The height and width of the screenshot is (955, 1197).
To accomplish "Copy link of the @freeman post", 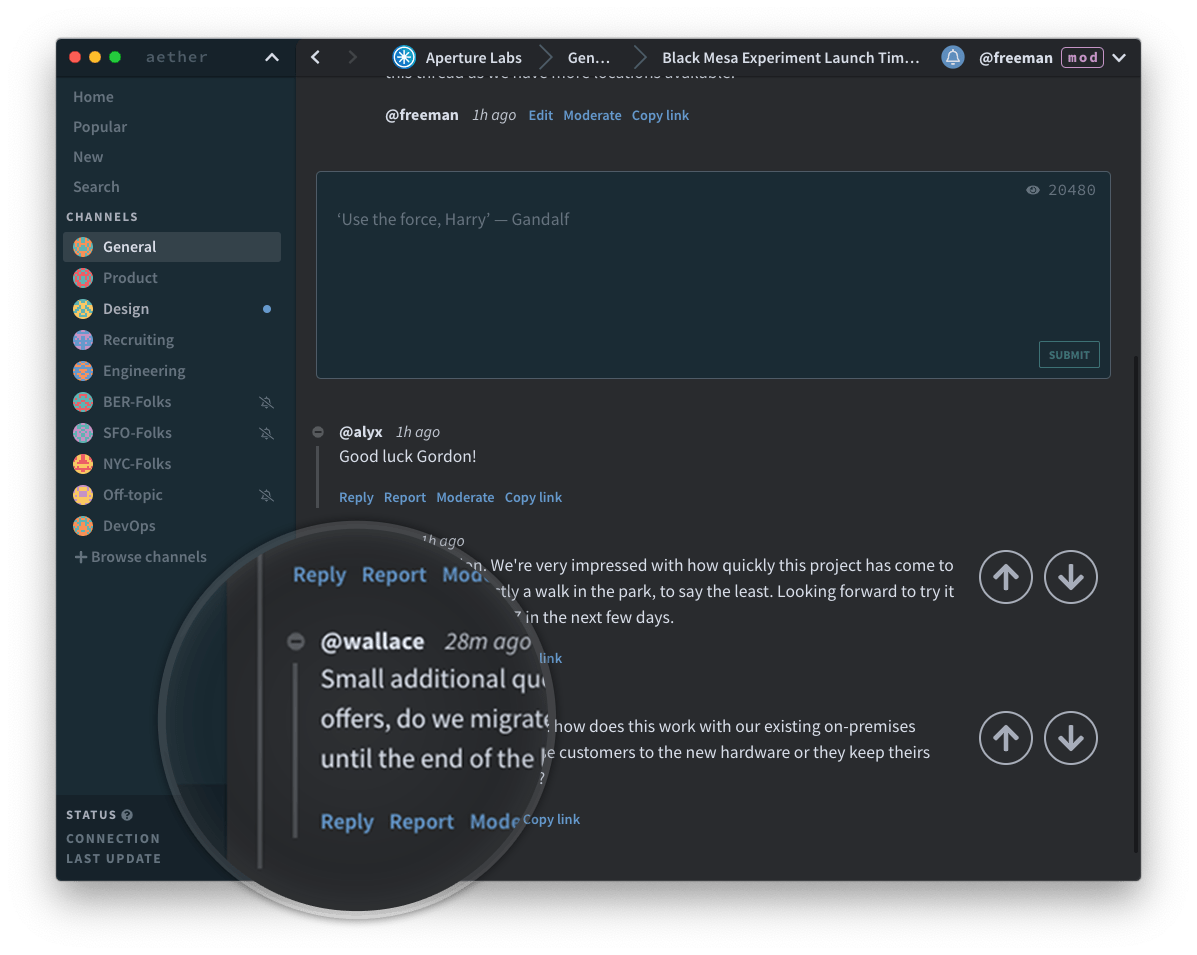I will click(660, 115).
